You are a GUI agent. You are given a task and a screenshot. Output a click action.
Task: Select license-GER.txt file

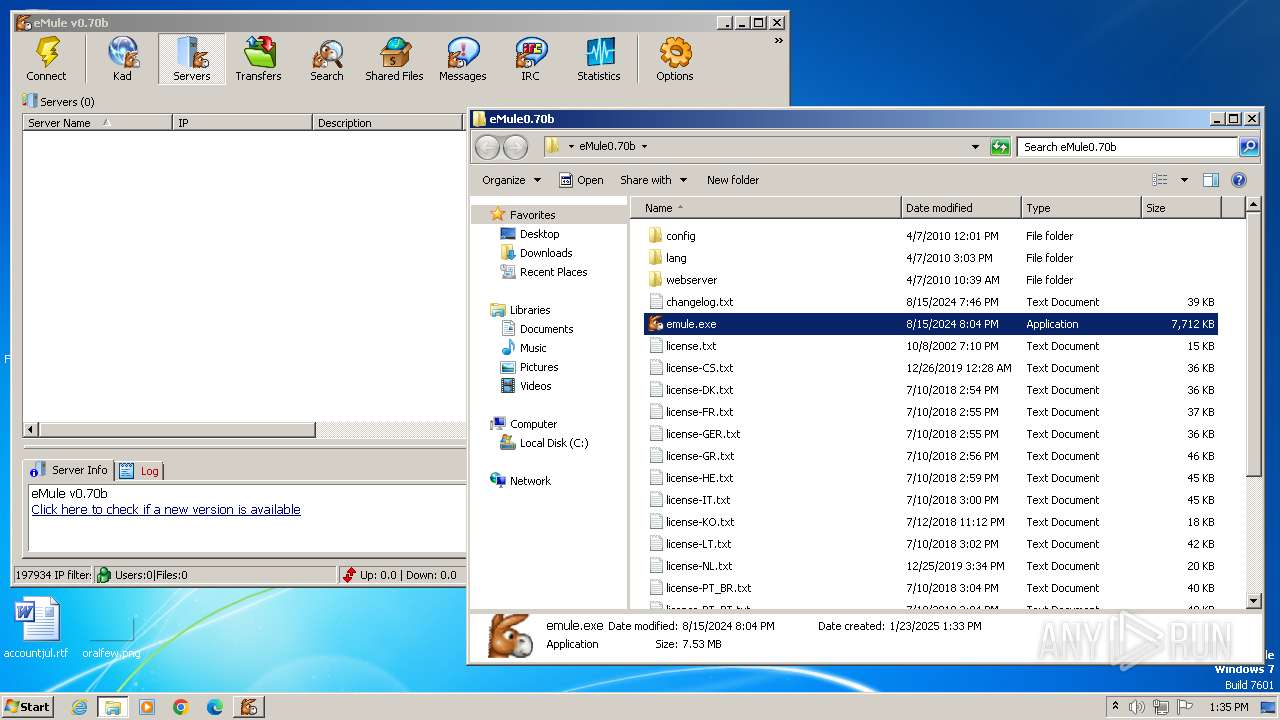click(931, 434)
